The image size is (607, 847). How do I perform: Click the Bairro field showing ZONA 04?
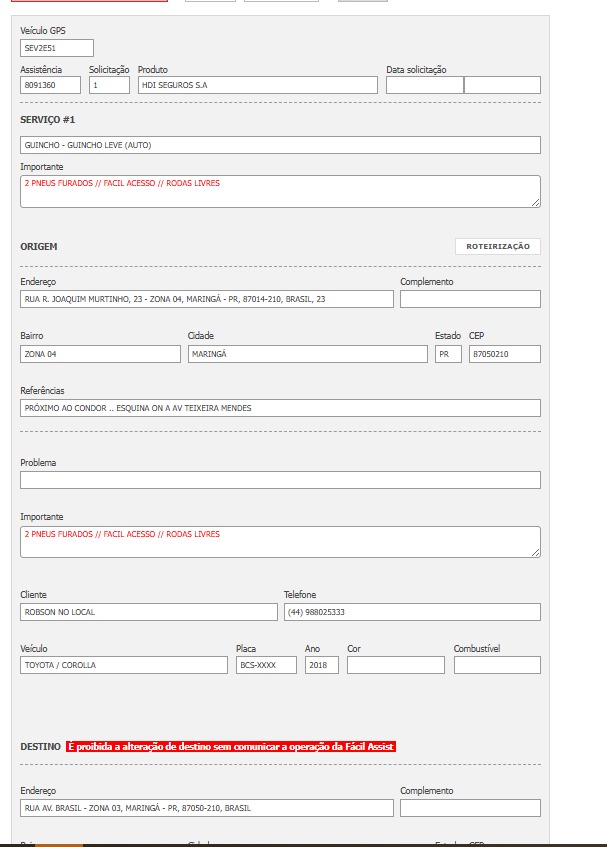pos(100,354)
